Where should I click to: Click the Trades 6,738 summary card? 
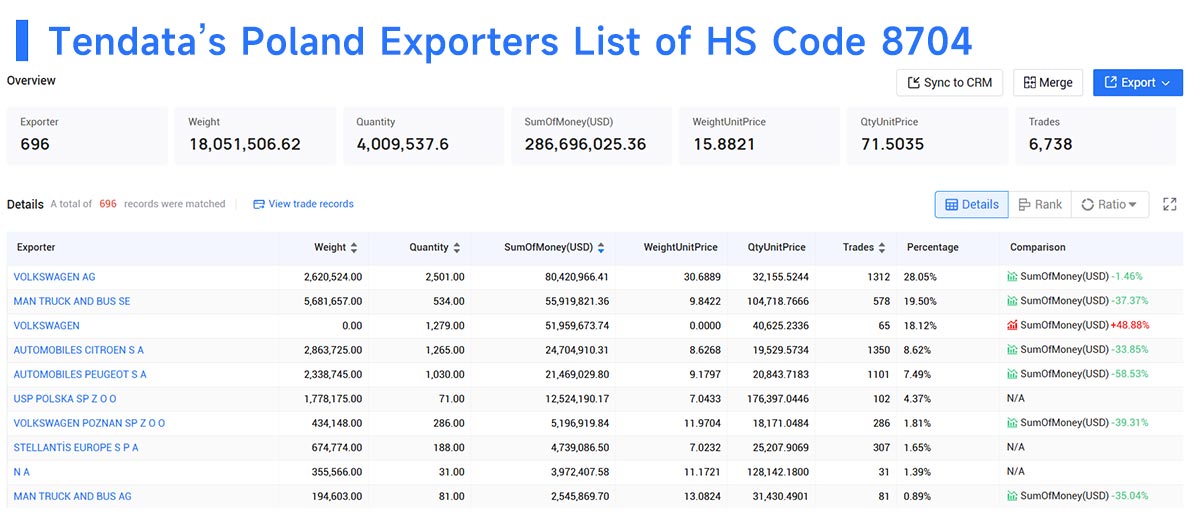tap(1096, 136)
